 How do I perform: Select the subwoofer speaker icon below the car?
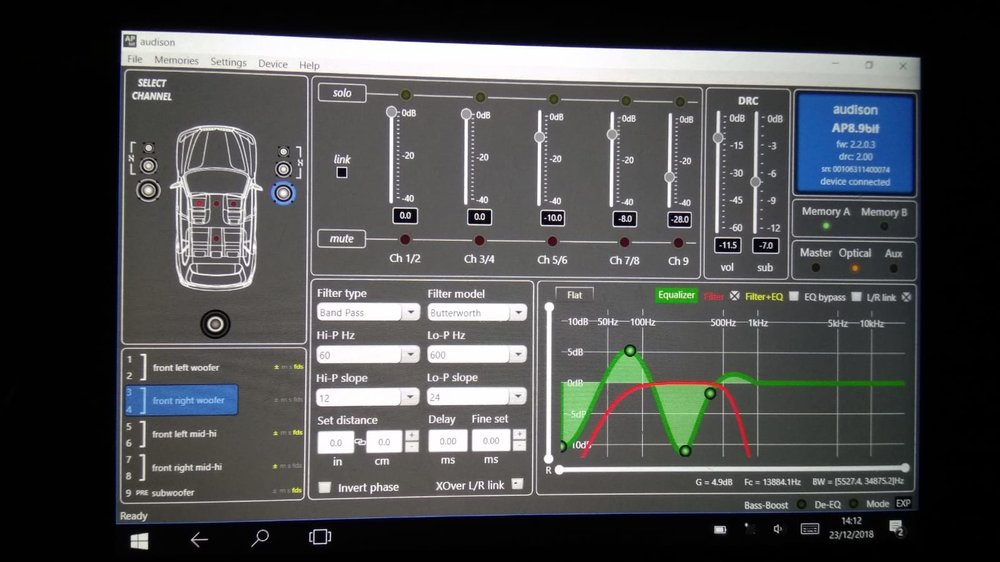215,324
